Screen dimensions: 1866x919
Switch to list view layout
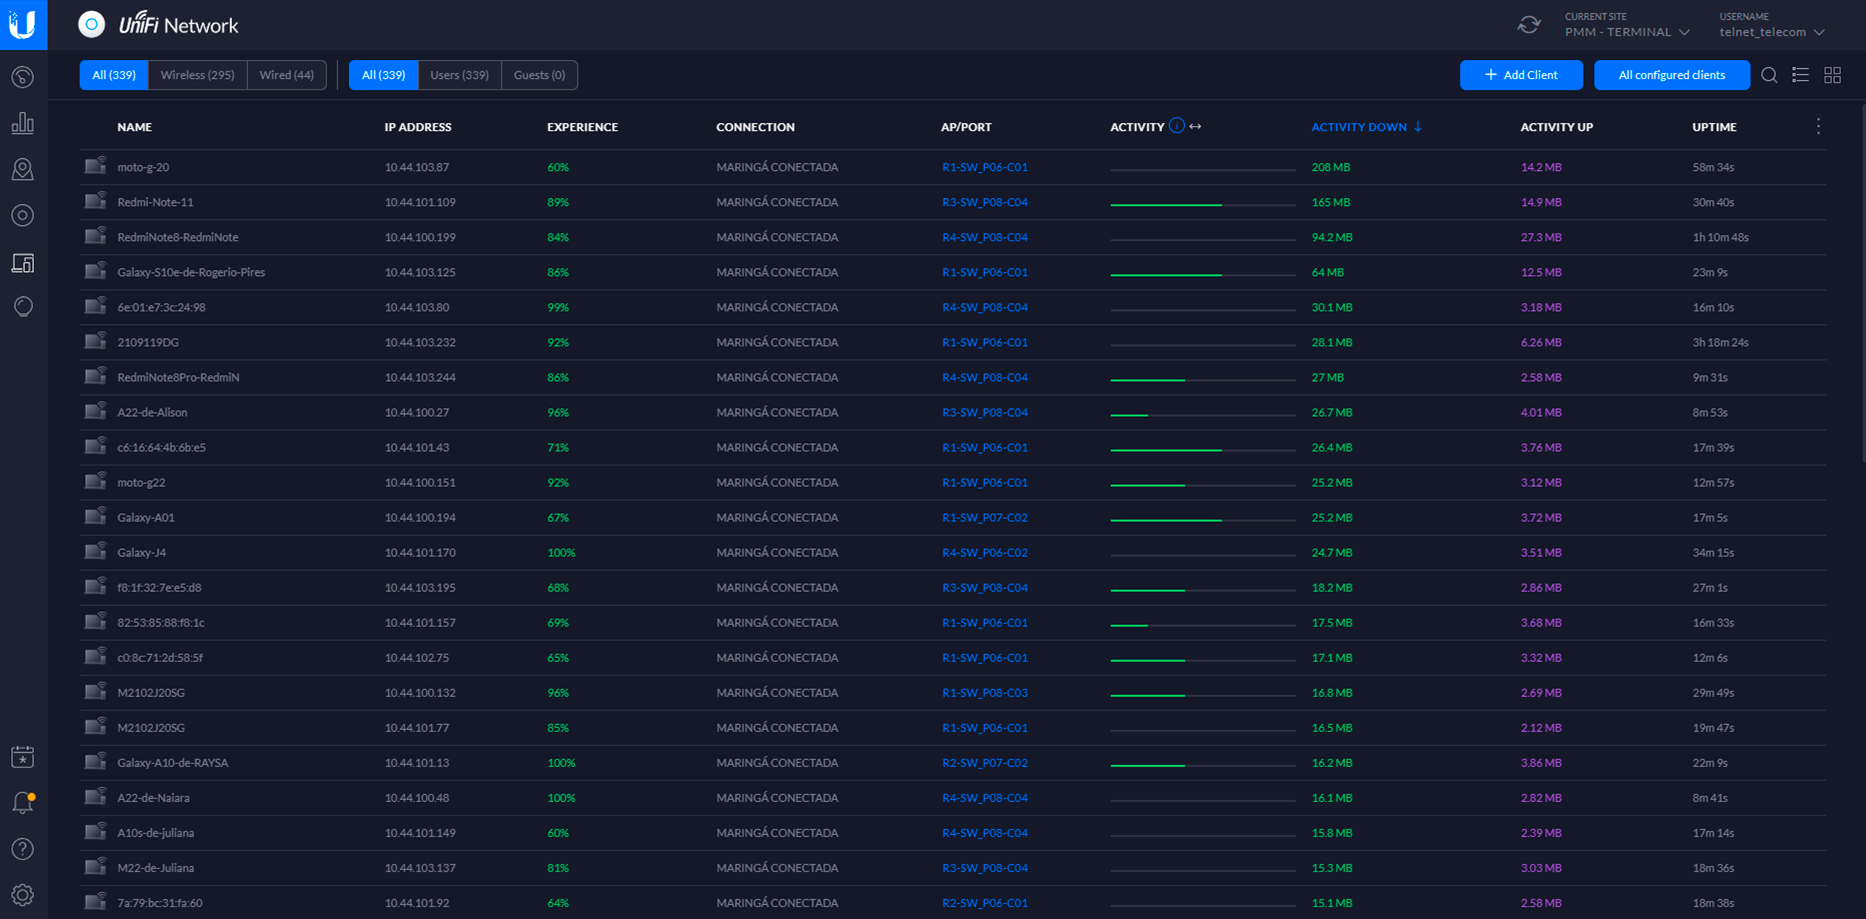[1800, 75]
